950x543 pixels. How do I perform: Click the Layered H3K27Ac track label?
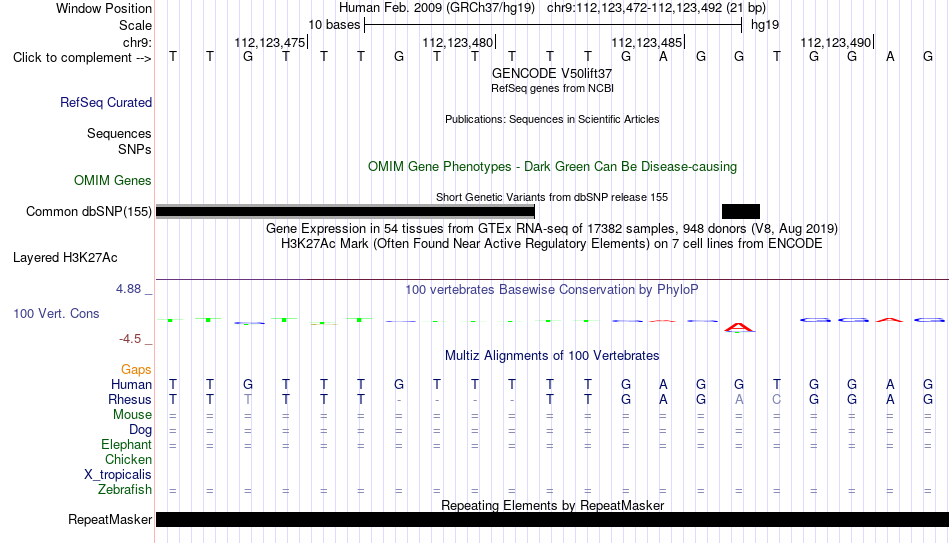(x=65, y=258)
